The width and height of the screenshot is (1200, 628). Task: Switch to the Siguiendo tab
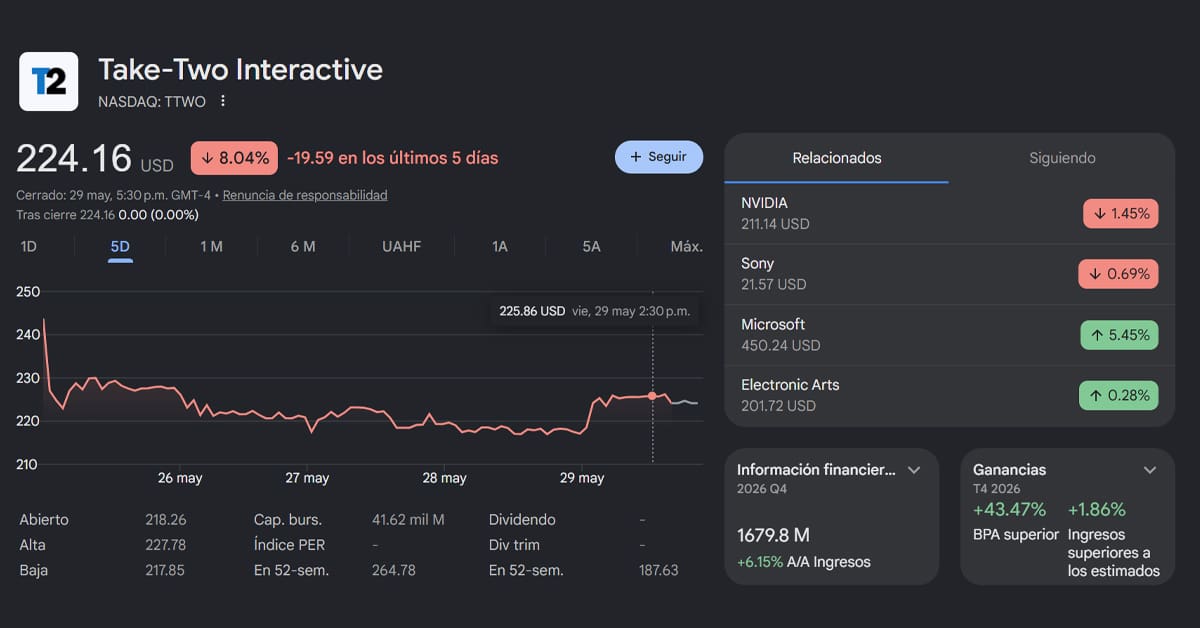click(x=1062, y=158)
